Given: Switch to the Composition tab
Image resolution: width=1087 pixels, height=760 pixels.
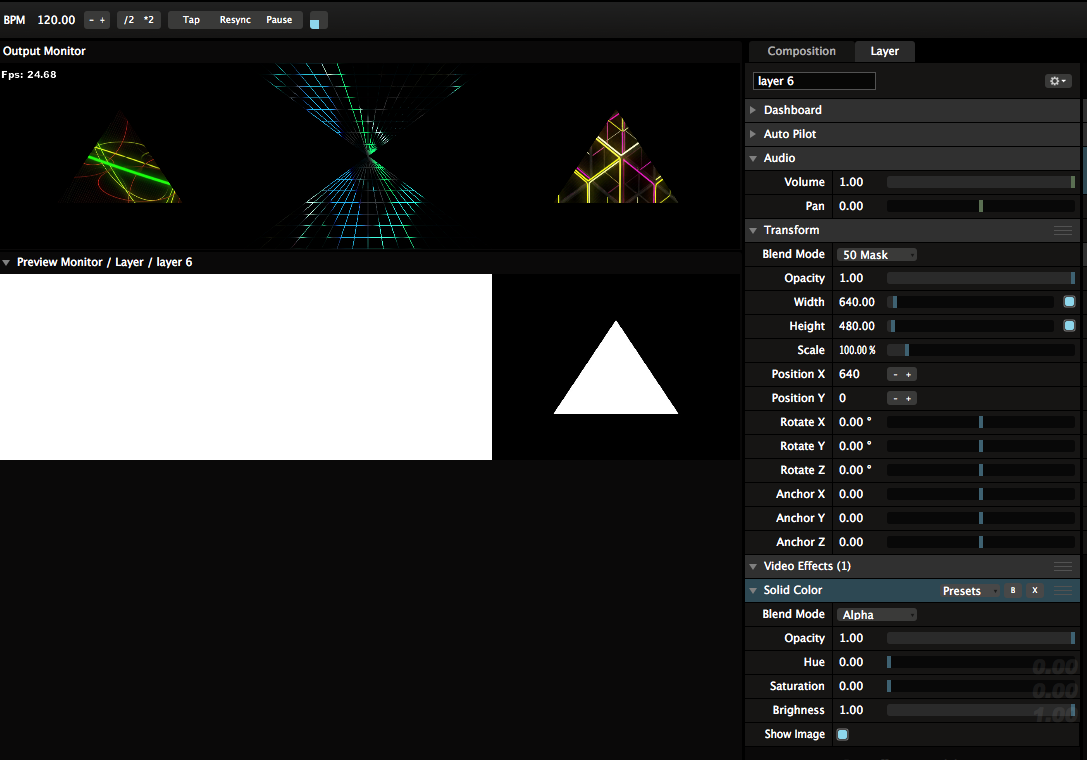Looking at the screenshot, I should click(801, 51).
